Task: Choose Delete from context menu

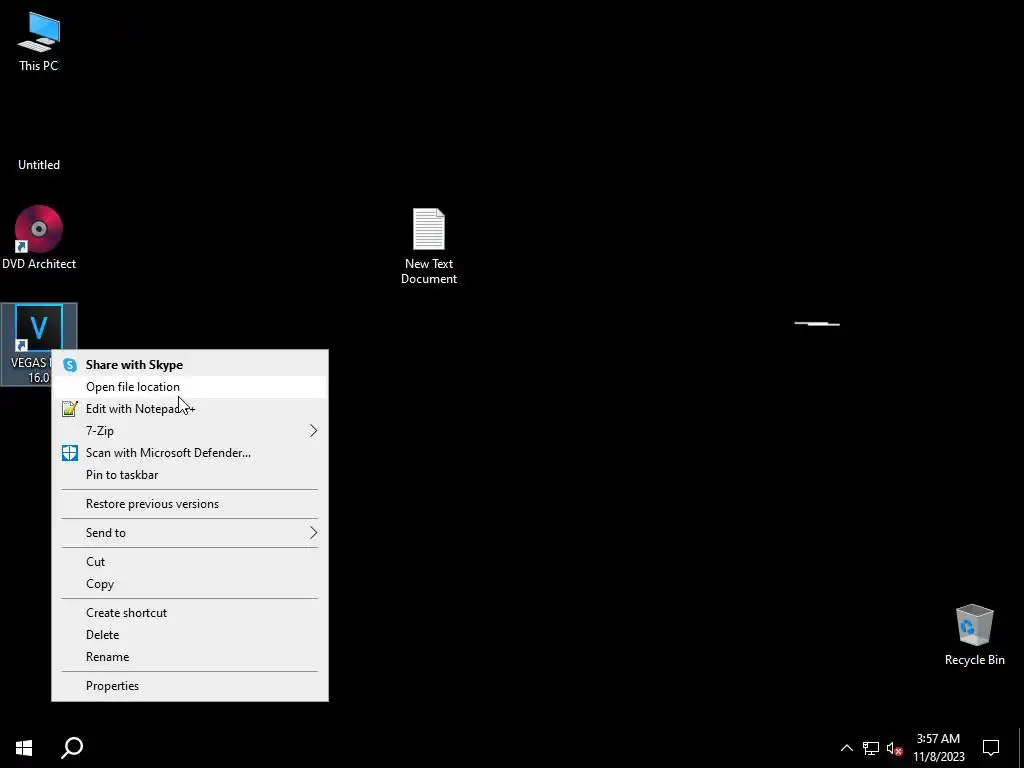Action: tap(190, 635)
